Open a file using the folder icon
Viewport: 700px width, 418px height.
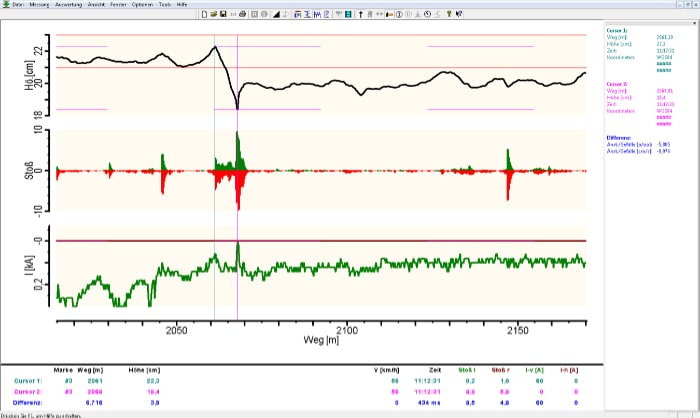point(214,15)
